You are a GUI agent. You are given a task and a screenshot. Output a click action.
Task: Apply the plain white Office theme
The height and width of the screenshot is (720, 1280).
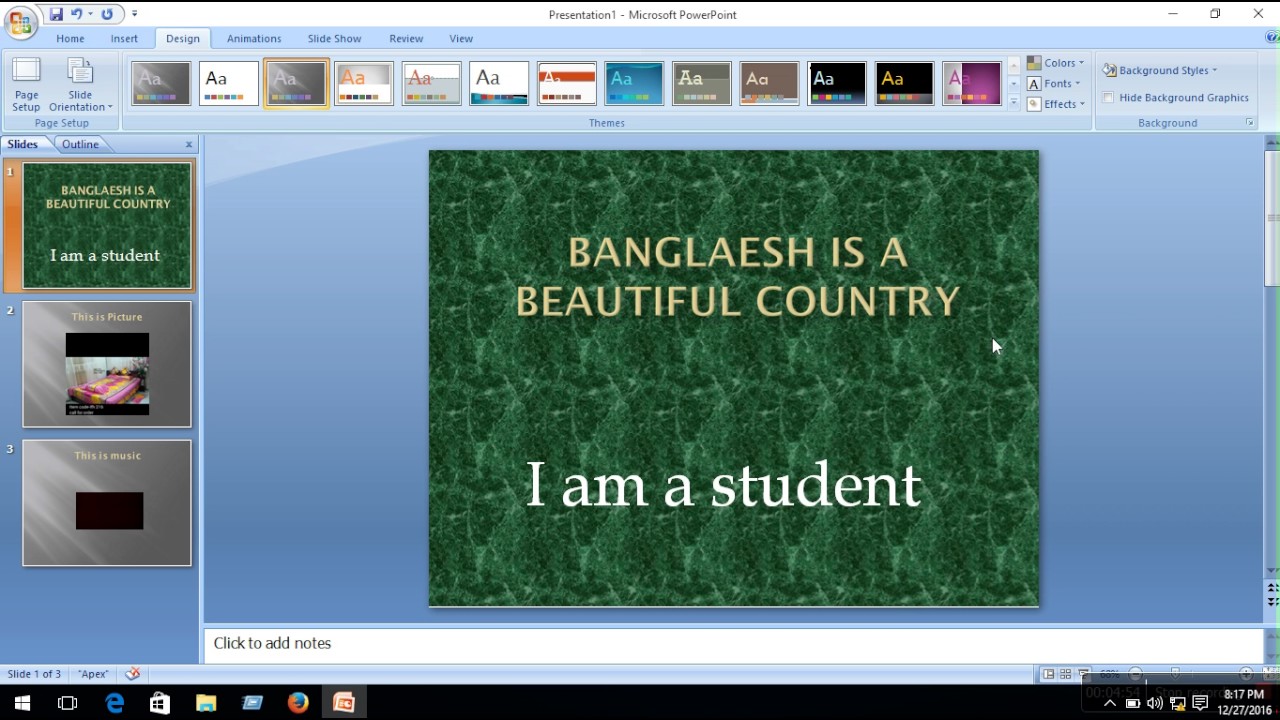coord(229,84)
